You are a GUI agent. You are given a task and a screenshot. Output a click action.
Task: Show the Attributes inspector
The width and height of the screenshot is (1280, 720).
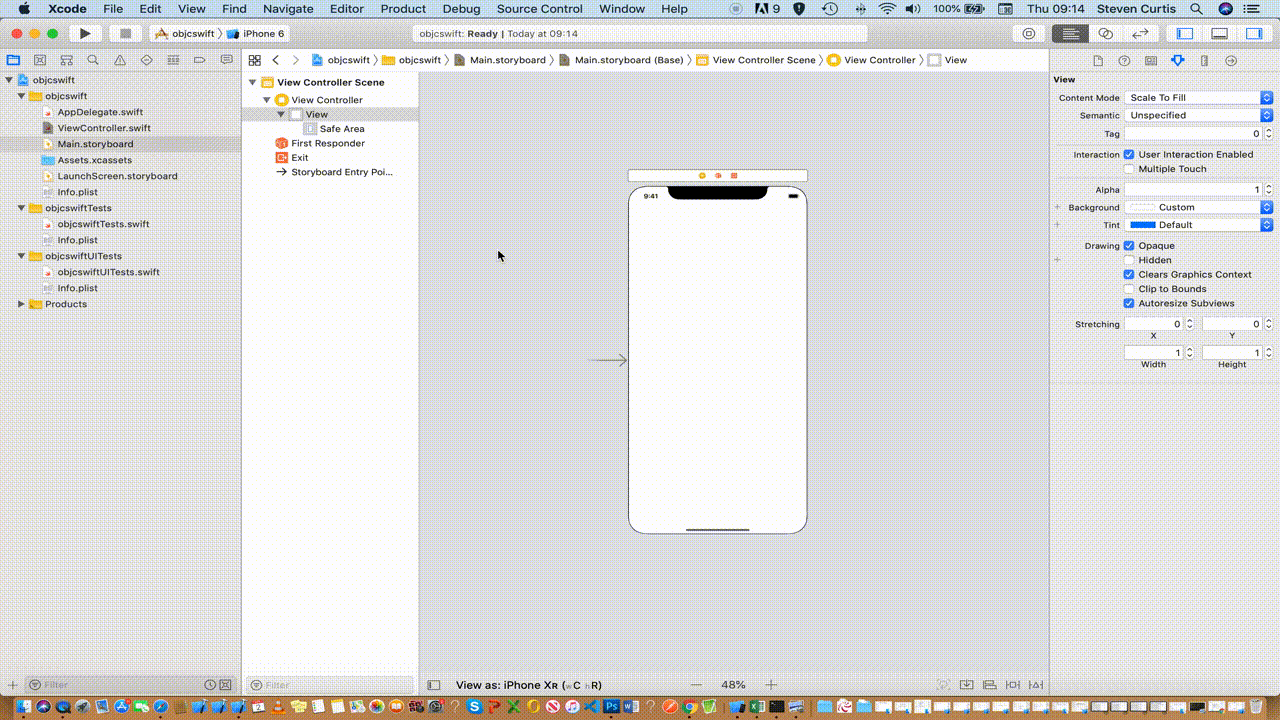[1178, 61]
